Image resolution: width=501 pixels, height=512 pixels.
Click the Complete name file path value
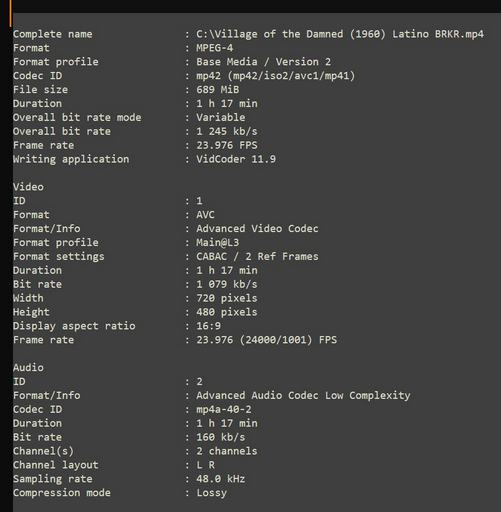point(340,34)
